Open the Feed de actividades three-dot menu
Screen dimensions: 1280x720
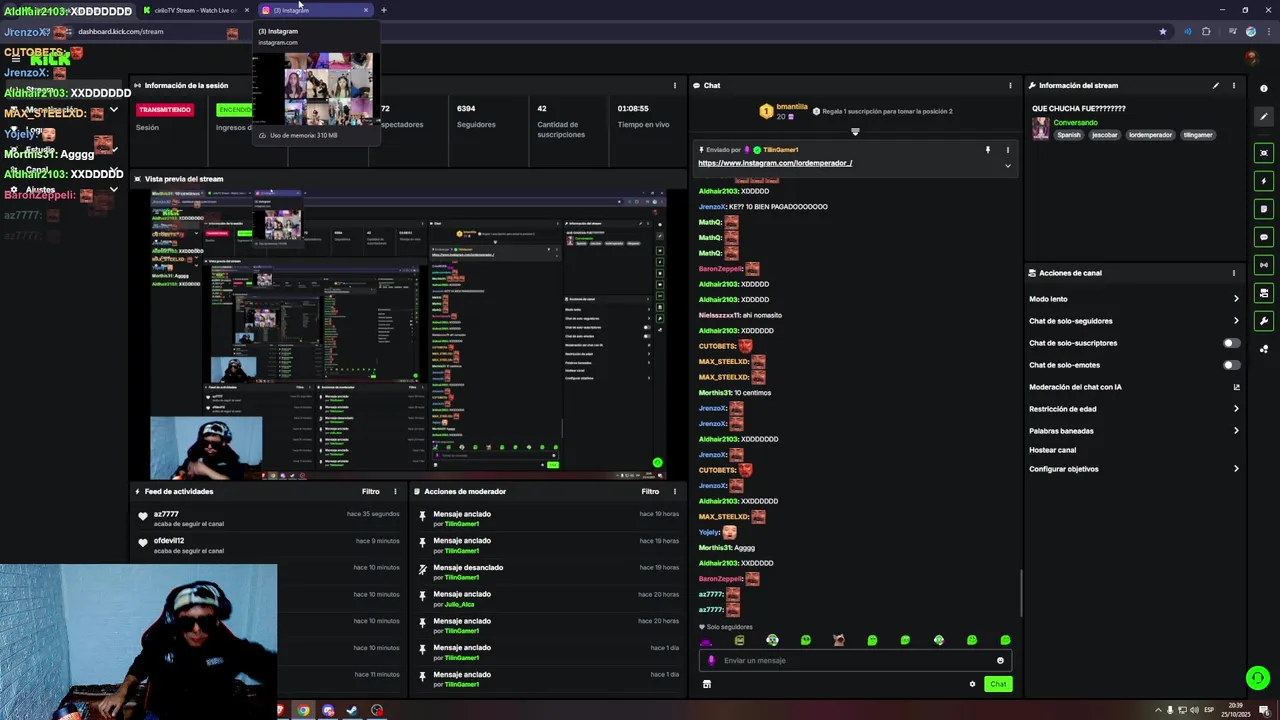pos(395,491)
